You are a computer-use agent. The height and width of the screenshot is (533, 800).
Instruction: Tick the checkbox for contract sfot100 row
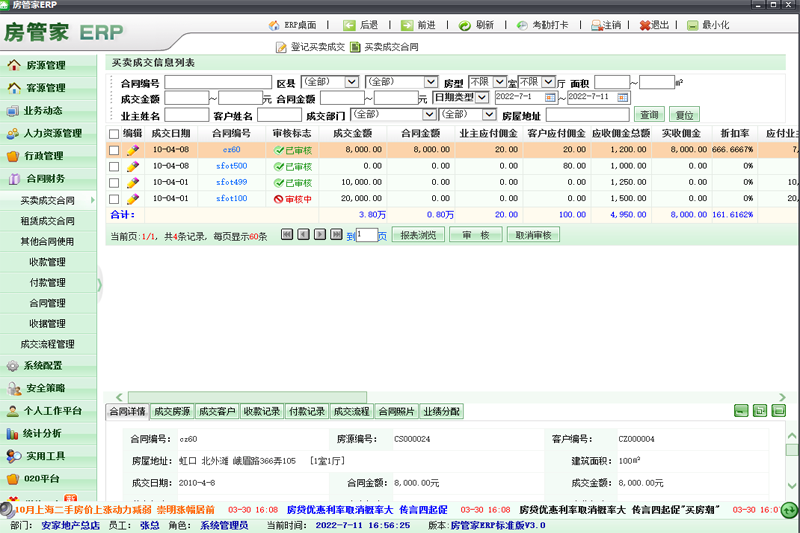114,199
